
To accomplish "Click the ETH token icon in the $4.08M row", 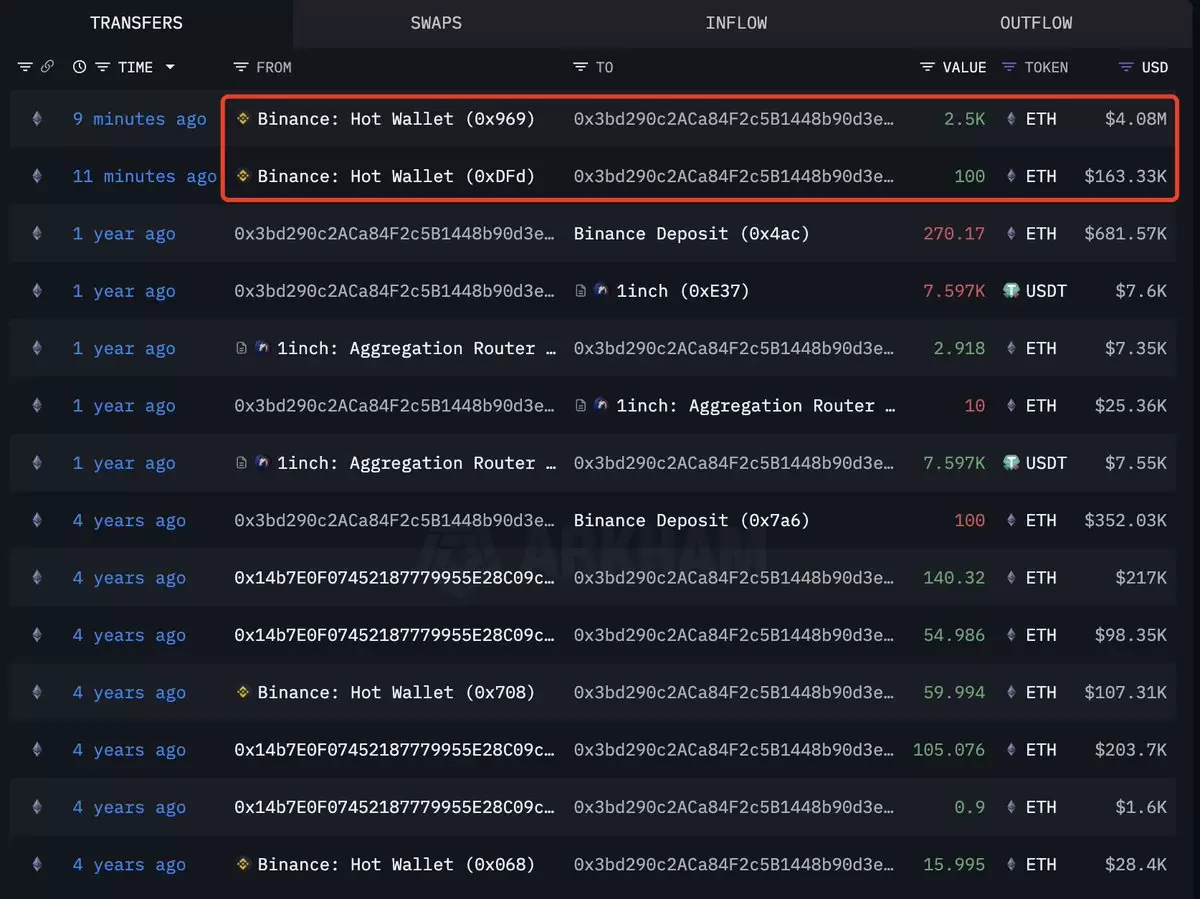I will [x=1012, y=119].
